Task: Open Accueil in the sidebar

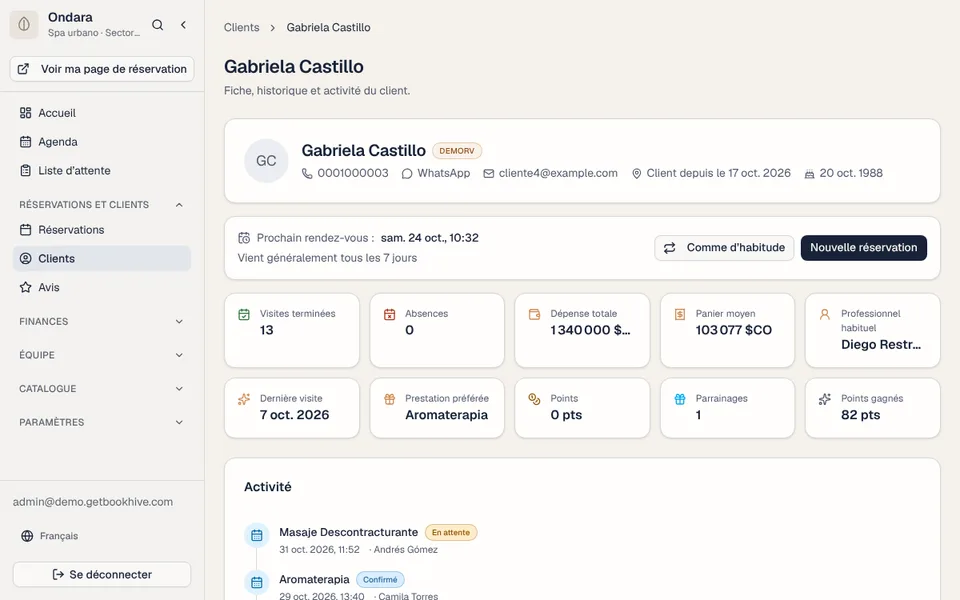Action: coord(102,113)
